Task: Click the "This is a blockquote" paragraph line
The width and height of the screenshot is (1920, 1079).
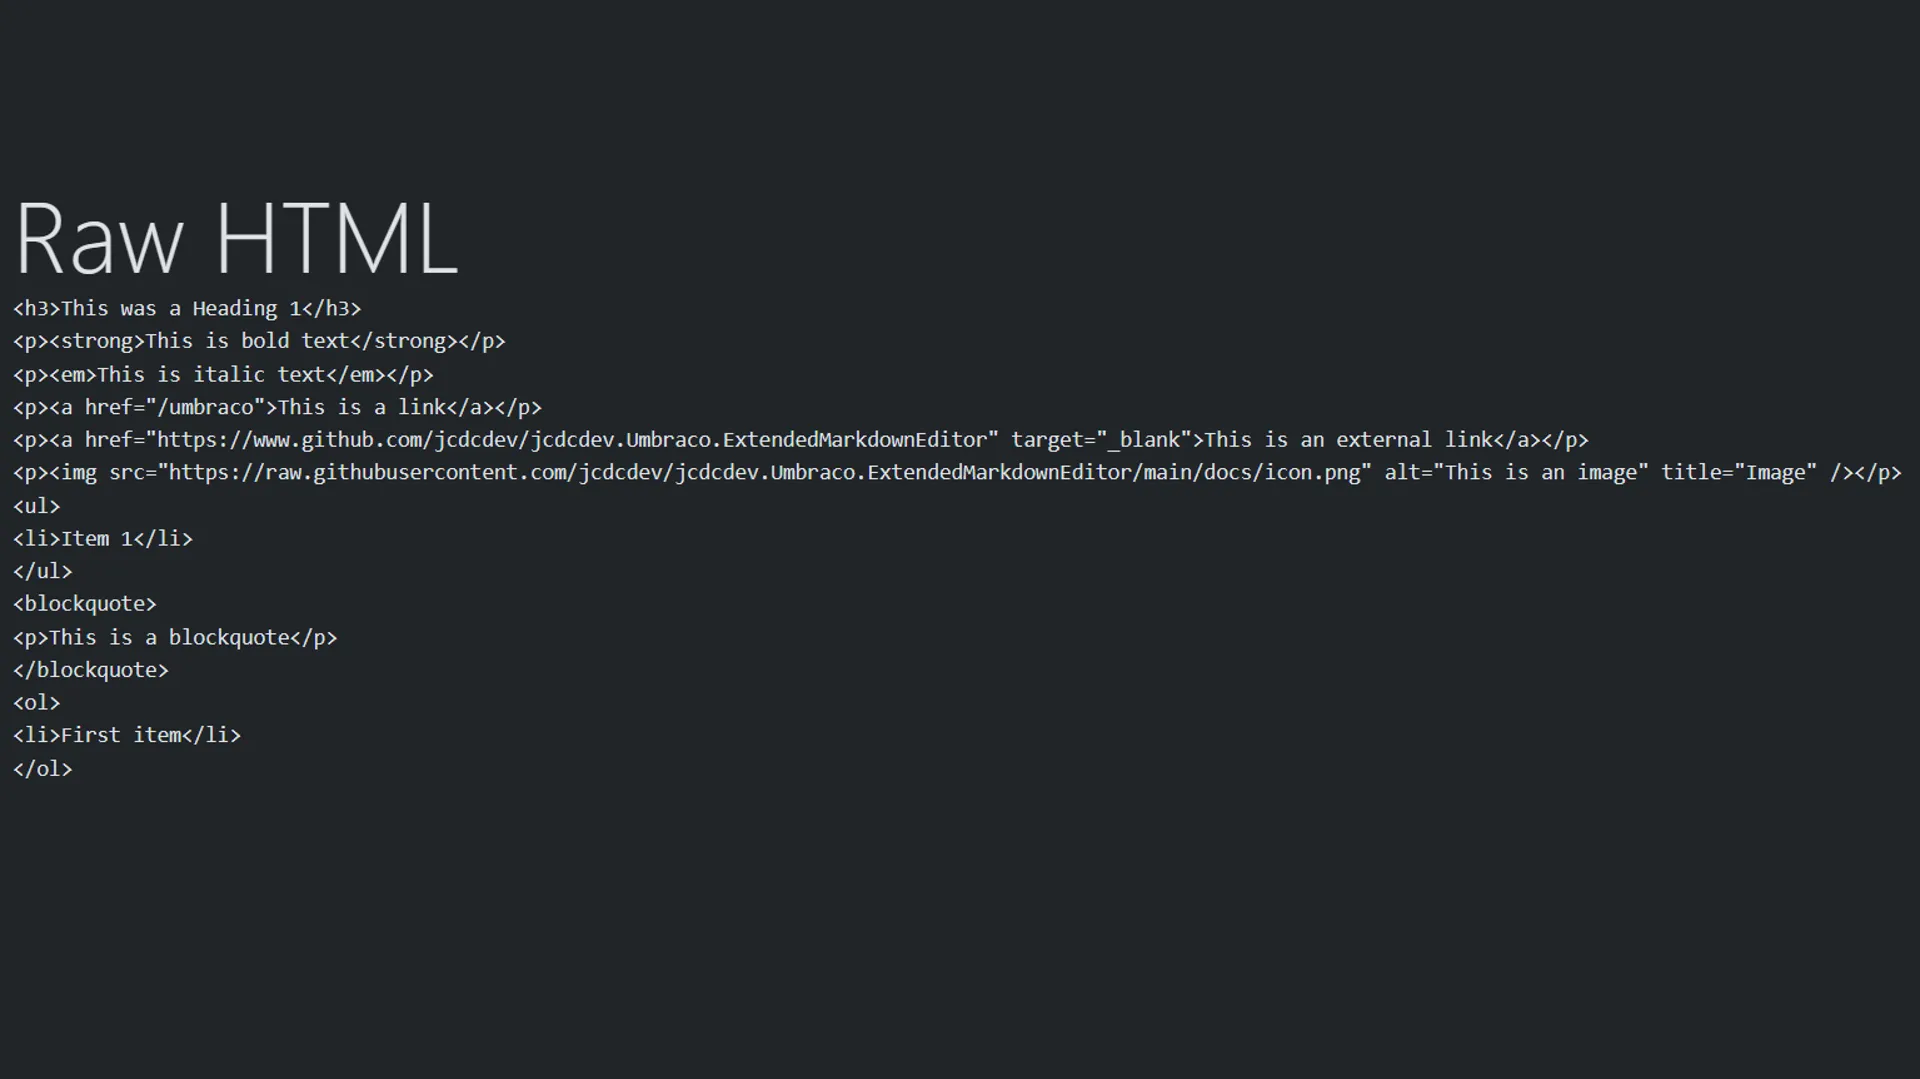Action: pyautogui.click(x=175, y=638)
